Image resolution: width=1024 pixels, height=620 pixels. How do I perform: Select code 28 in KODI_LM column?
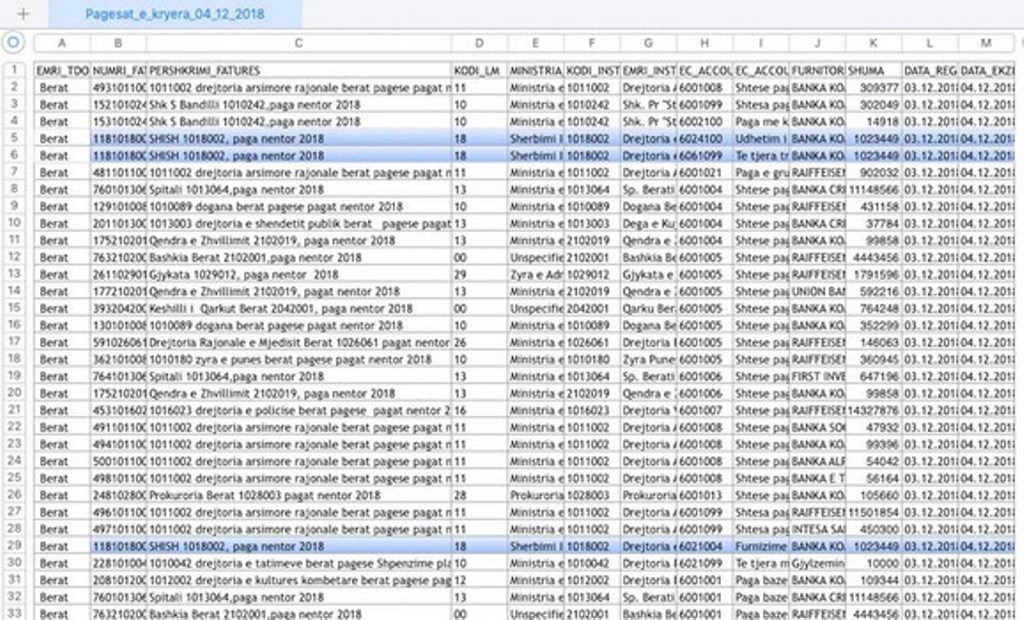point(479,495)
